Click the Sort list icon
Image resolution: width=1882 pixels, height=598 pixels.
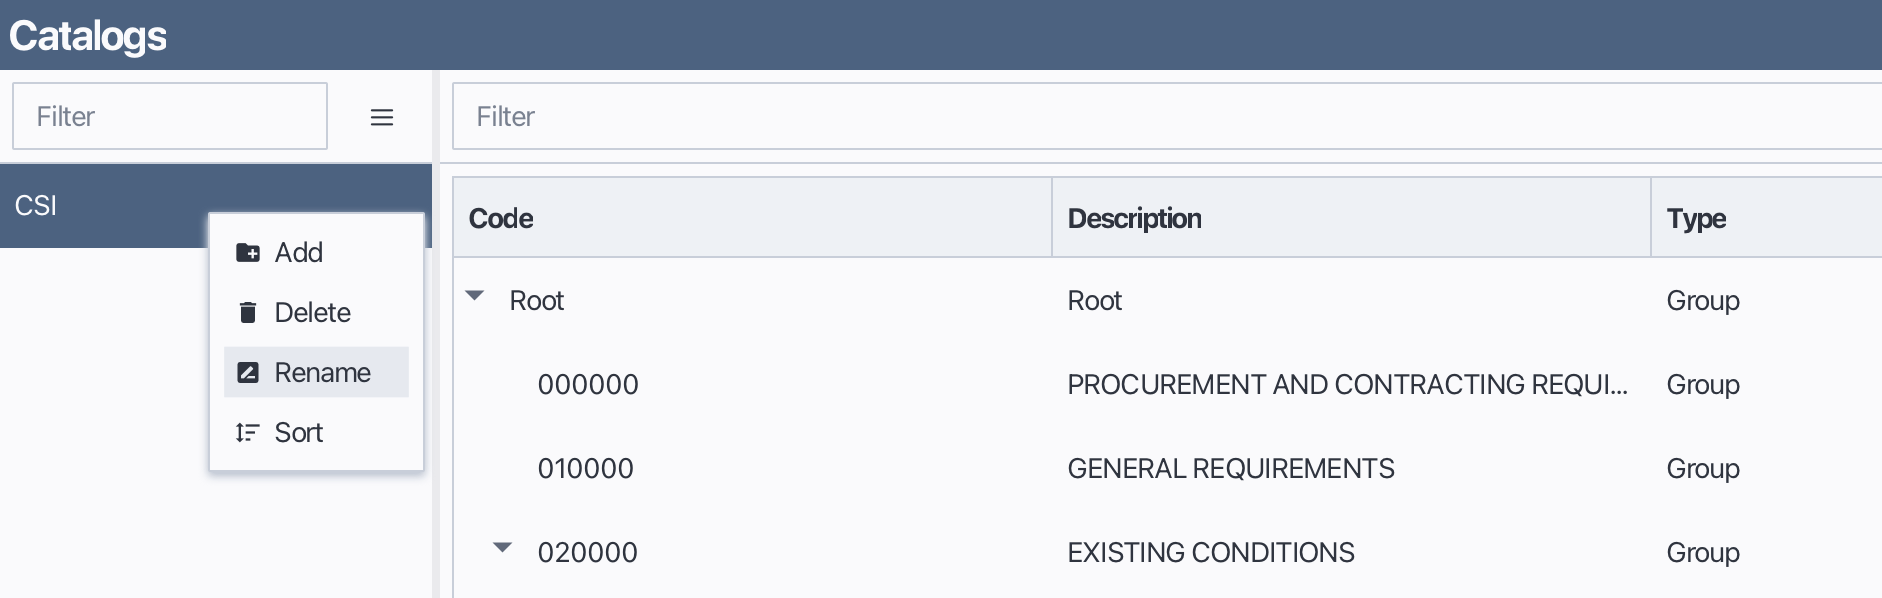tap(247, 432)
